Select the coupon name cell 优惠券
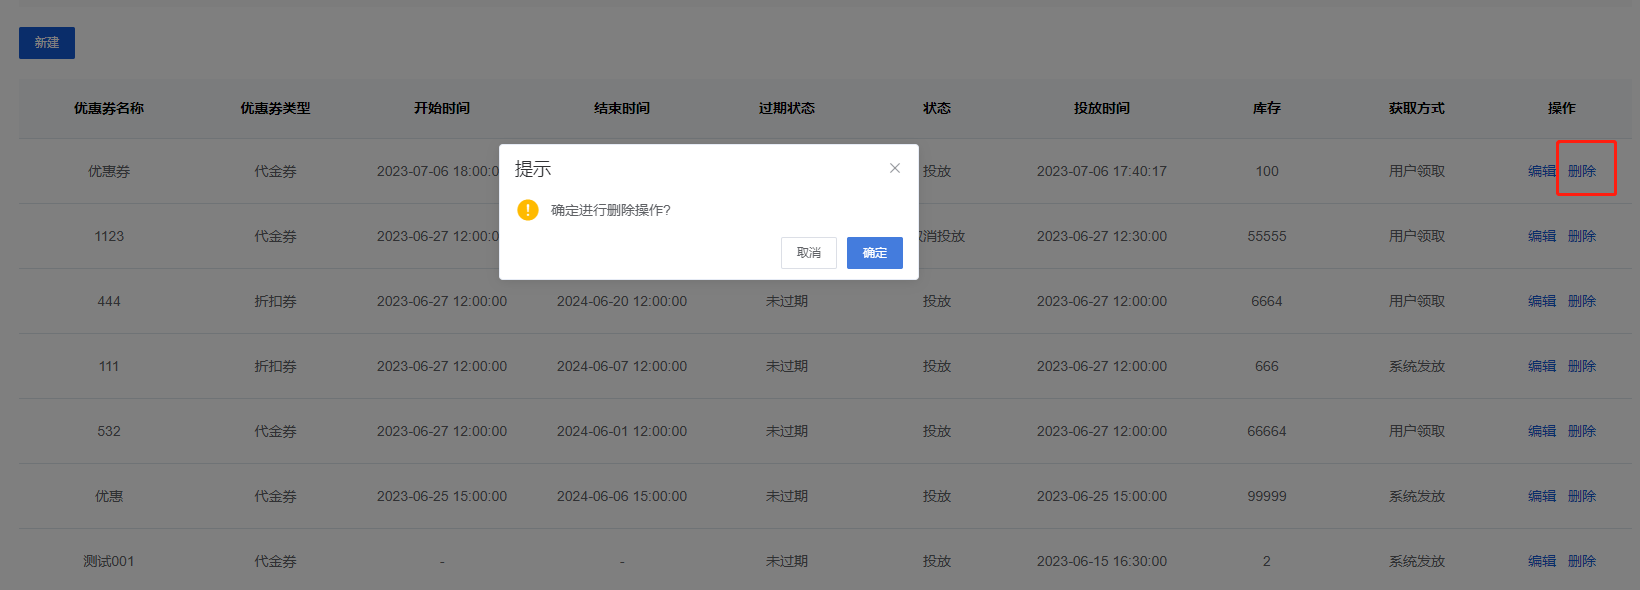 tap(109, 171)
